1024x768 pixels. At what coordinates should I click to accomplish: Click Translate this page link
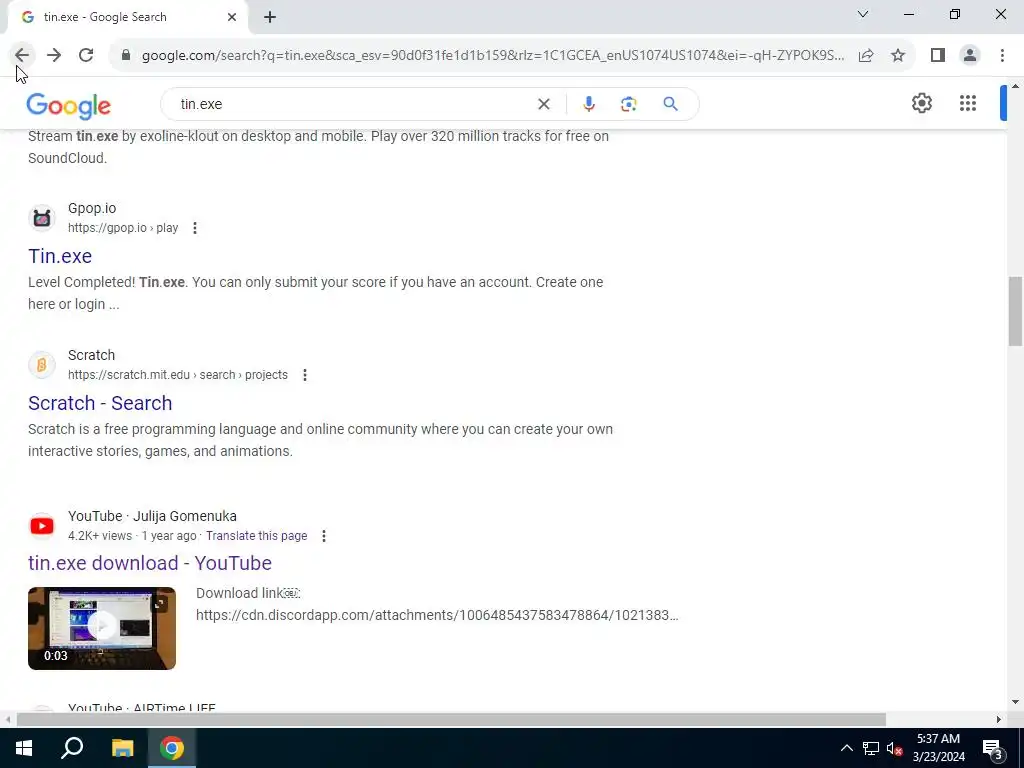tap(257, 536)
